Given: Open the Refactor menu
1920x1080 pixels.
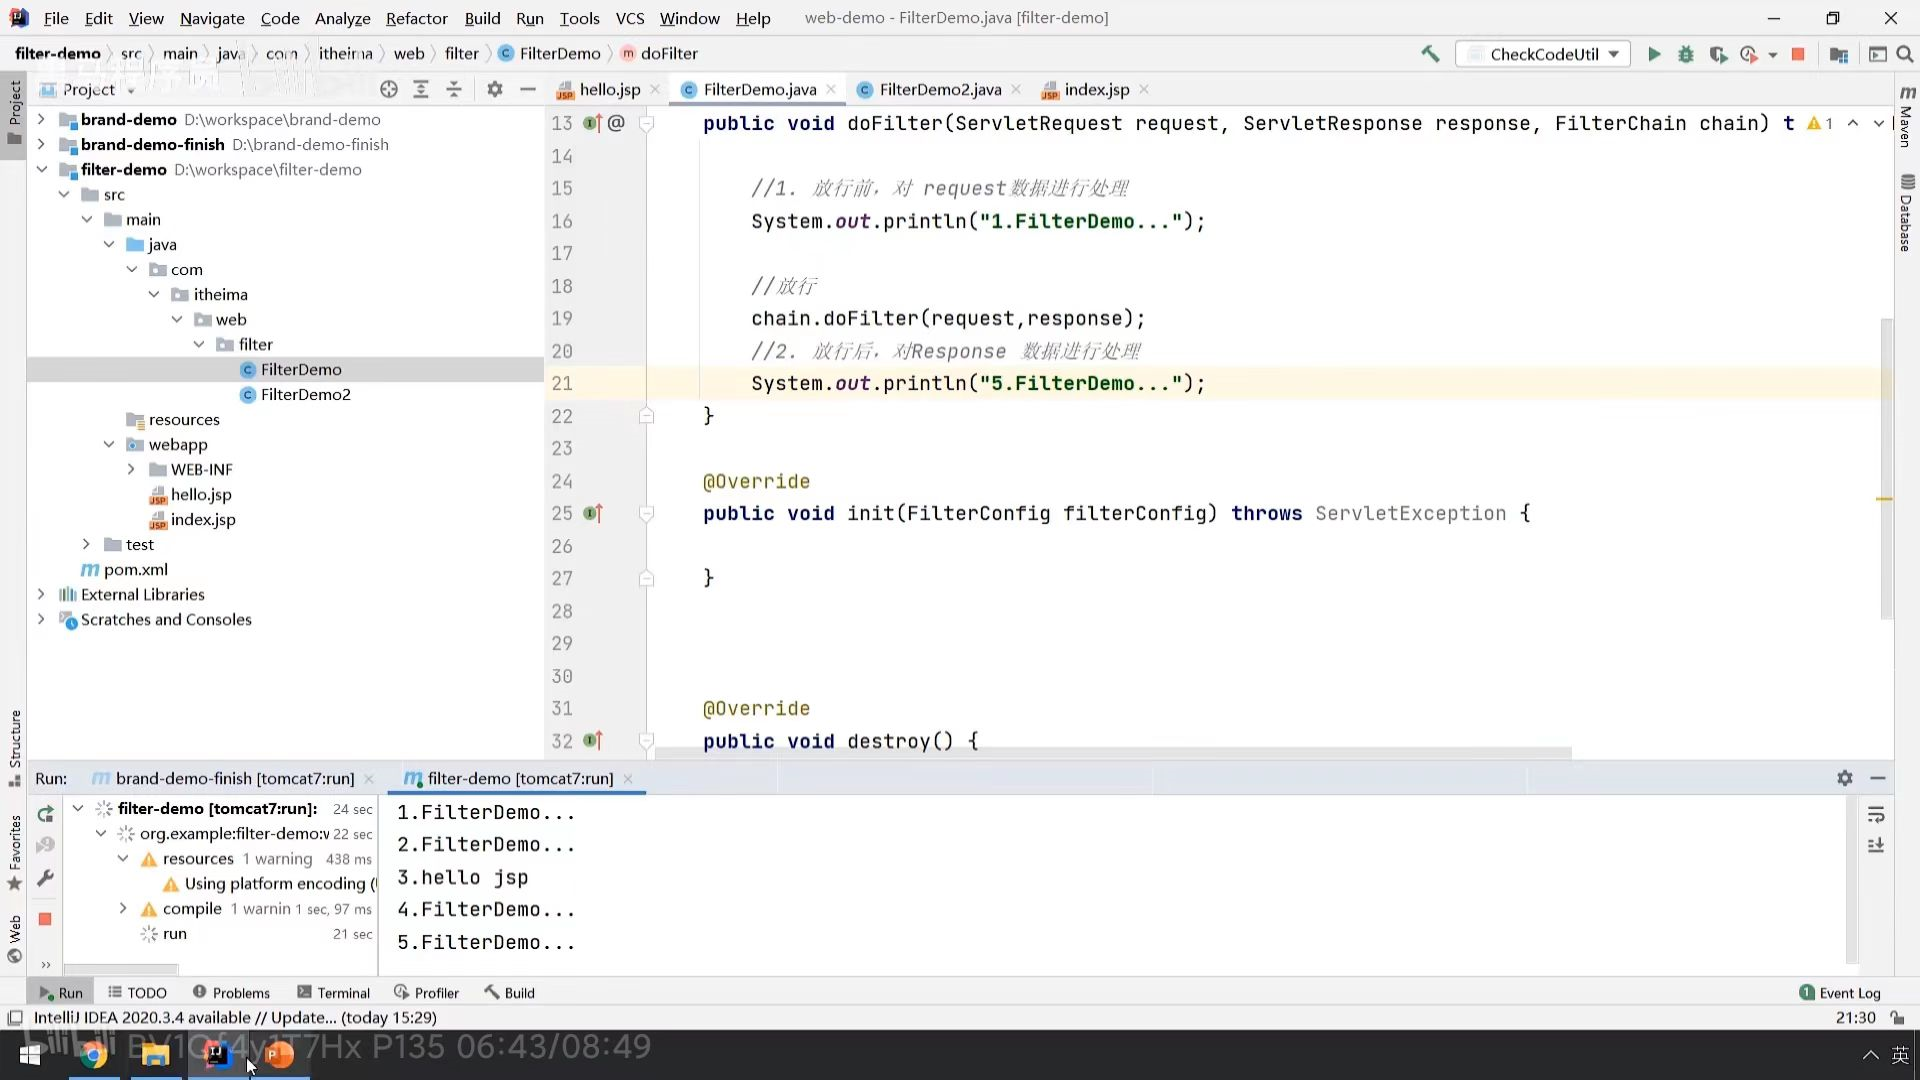Looking at the screenshot, I should (x=416, y=18).
